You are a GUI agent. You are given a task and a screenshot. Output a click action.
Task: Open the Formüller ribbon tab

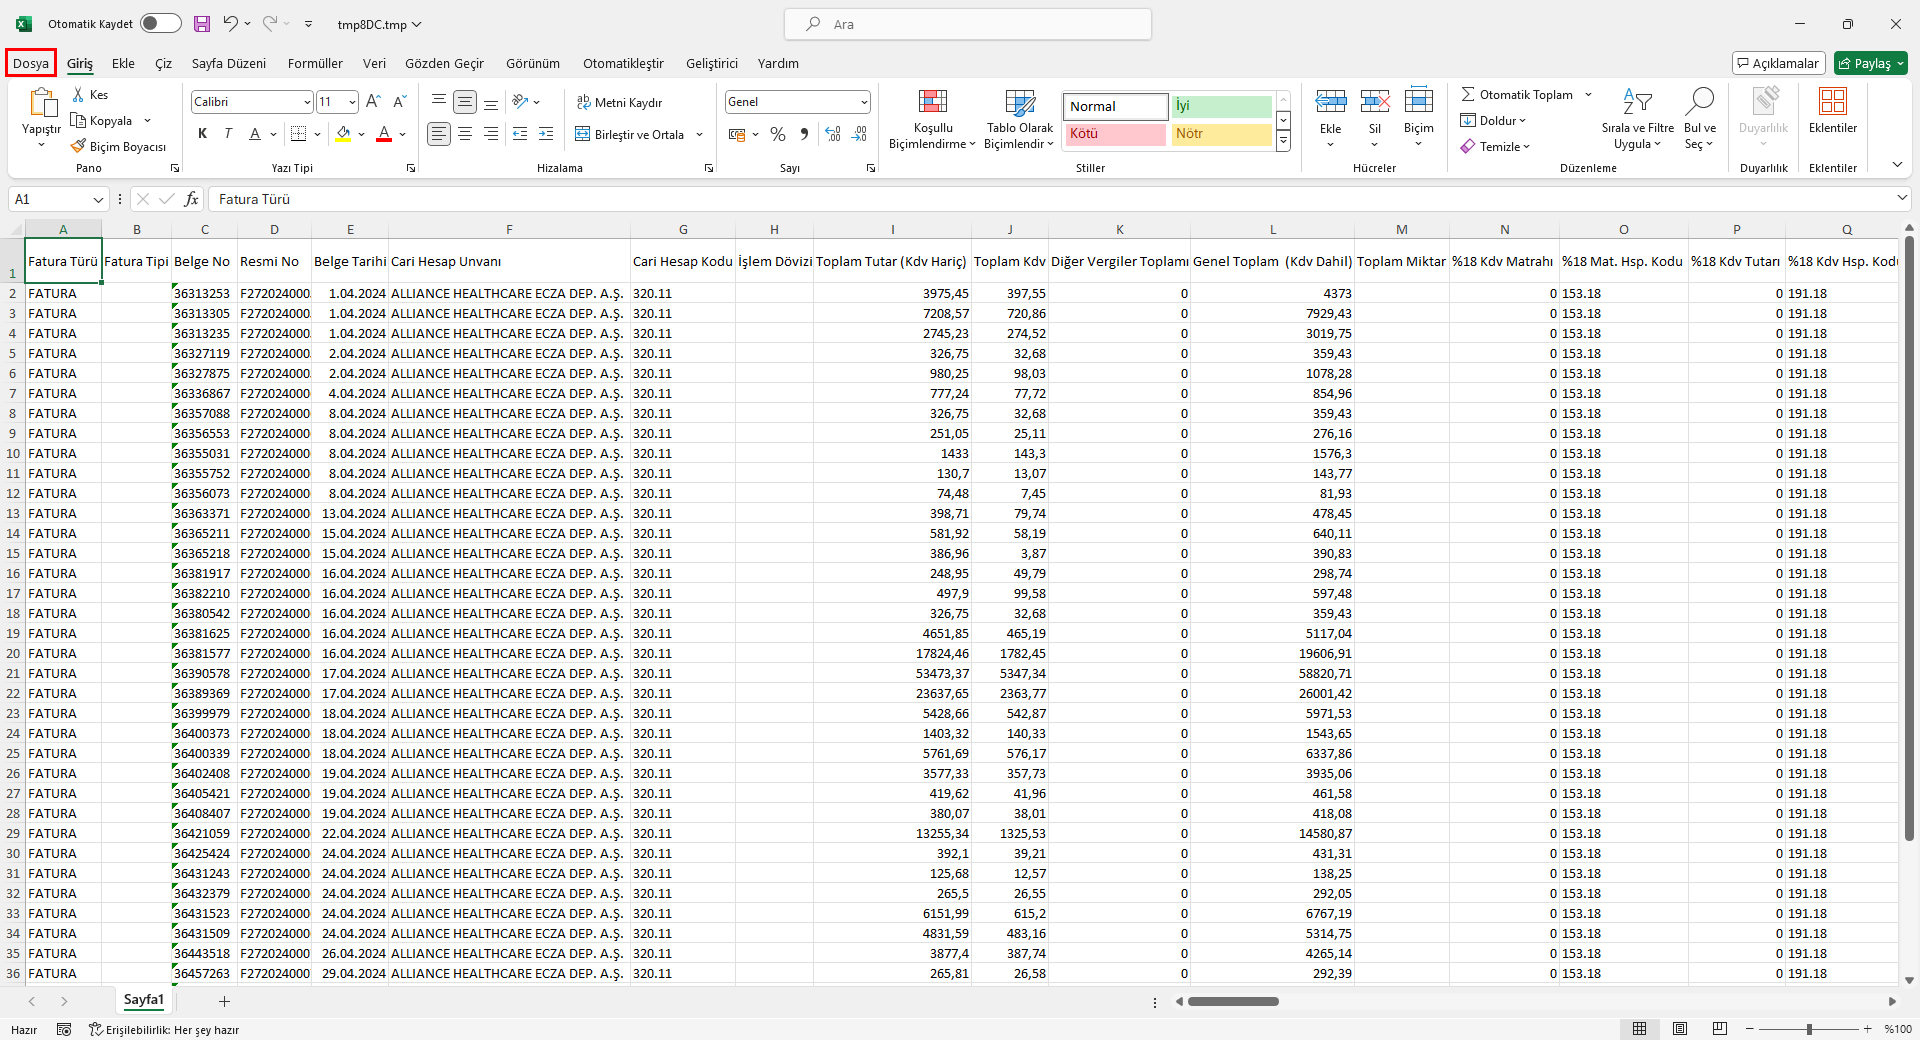tap(315, 63)
